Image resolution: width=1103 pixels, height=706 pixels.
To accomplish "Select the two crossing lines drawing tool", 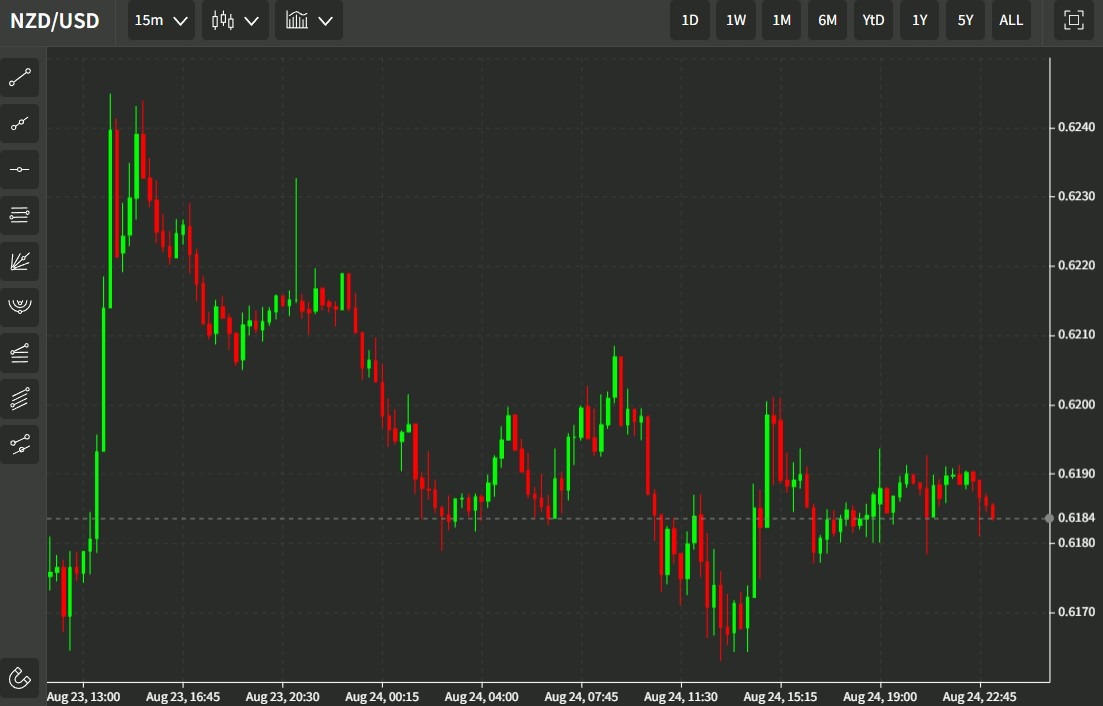I will (20, 444).
